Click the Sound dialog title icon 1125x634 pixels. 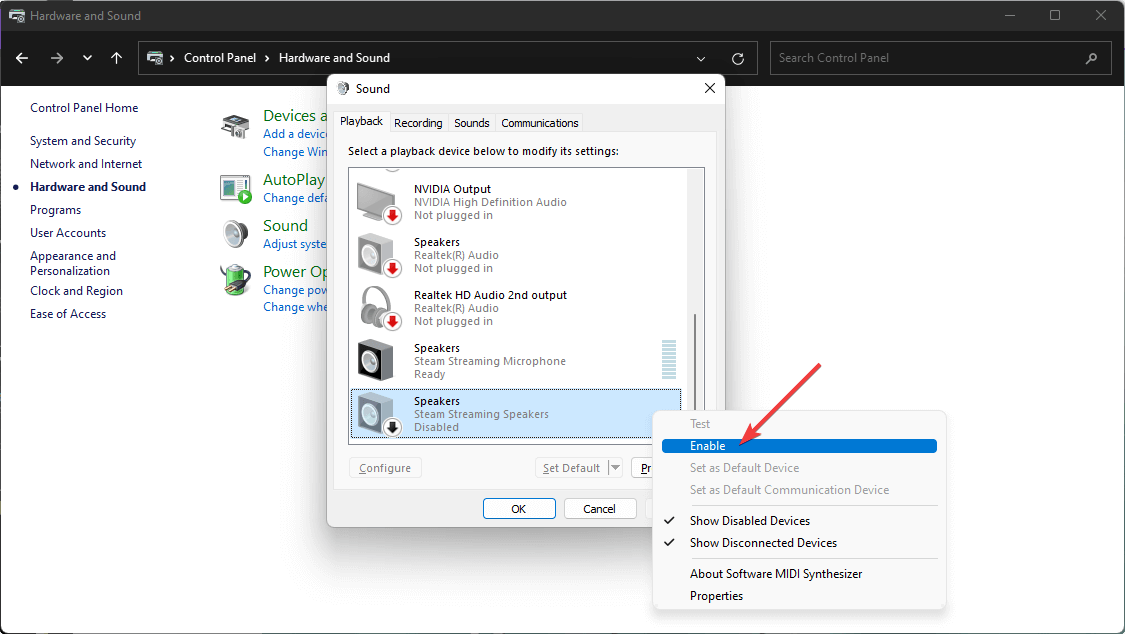[343, 88]
